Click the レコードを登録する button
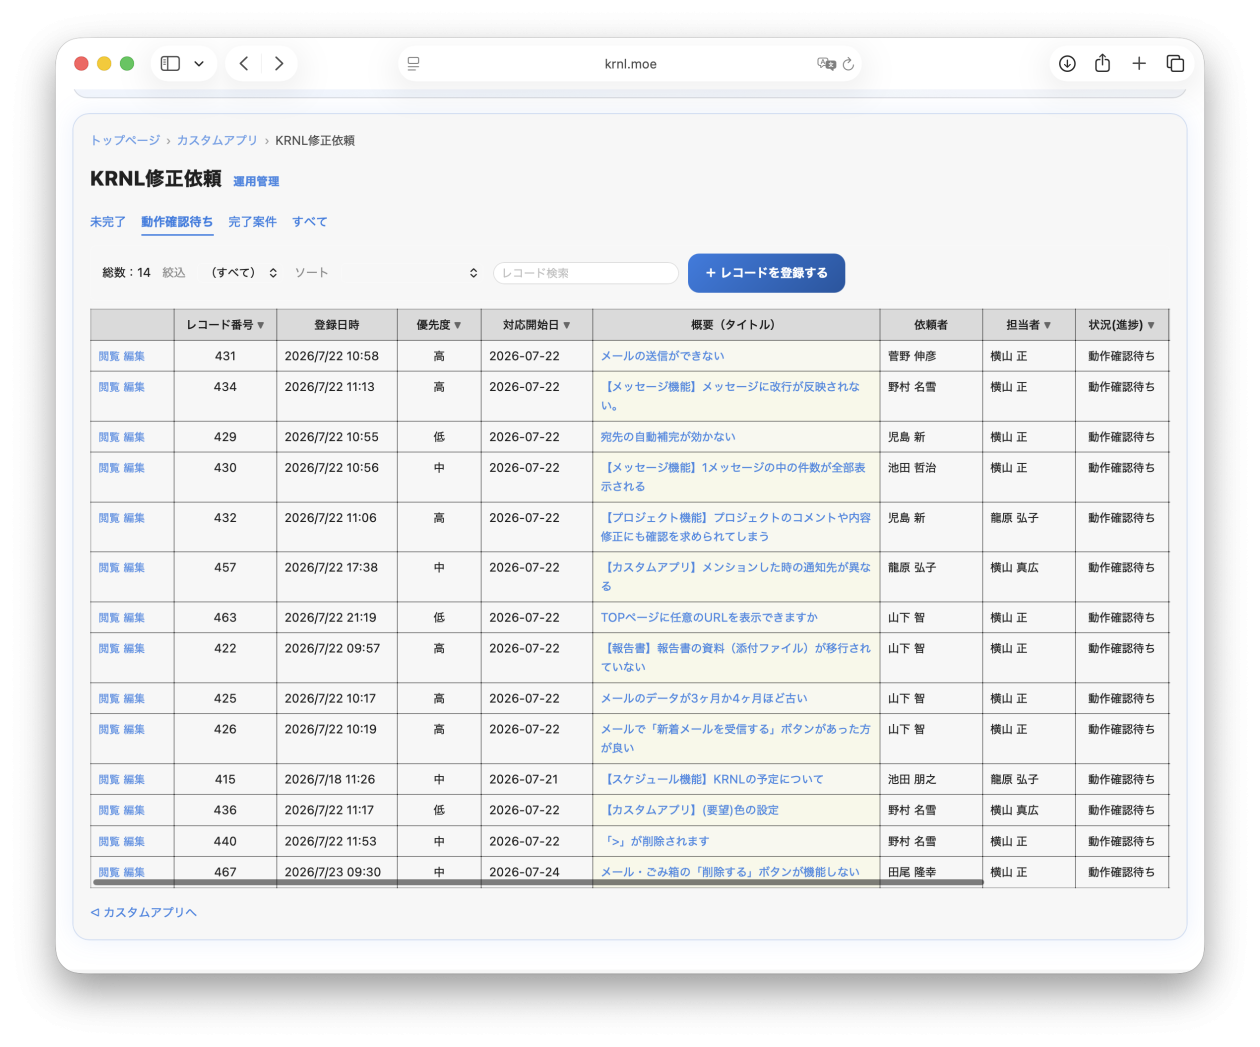 click(766, 273)
